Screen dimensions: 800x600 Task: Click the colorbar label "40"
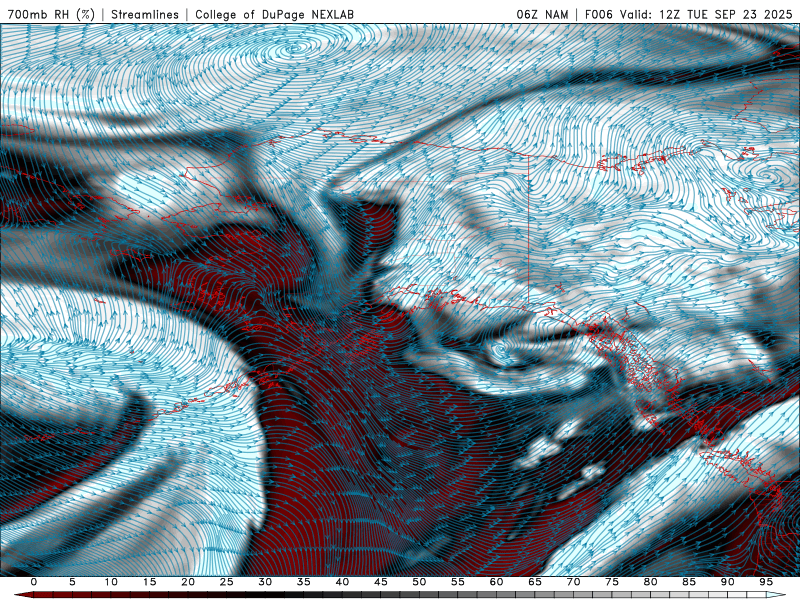(x=342, y=582)
